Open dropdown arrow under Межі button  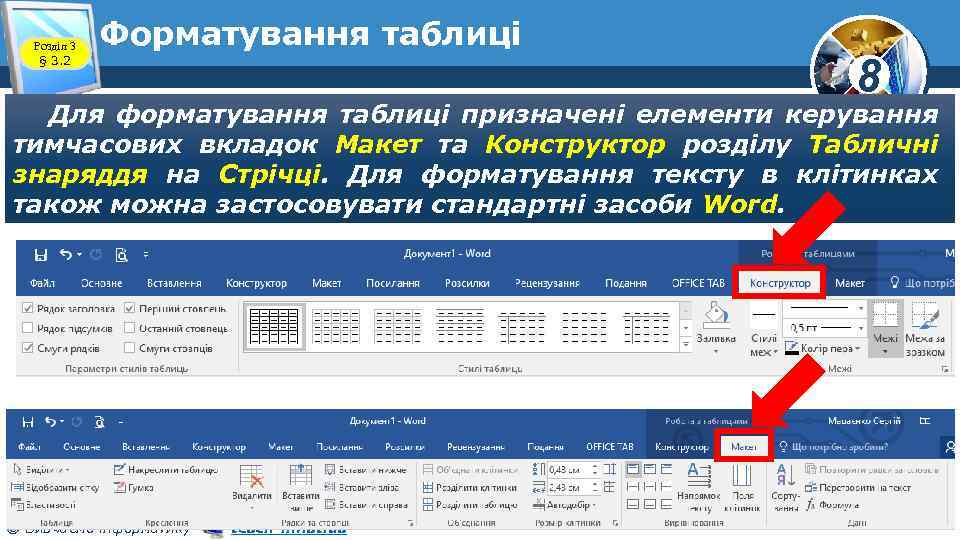click(x=885, y=352)
